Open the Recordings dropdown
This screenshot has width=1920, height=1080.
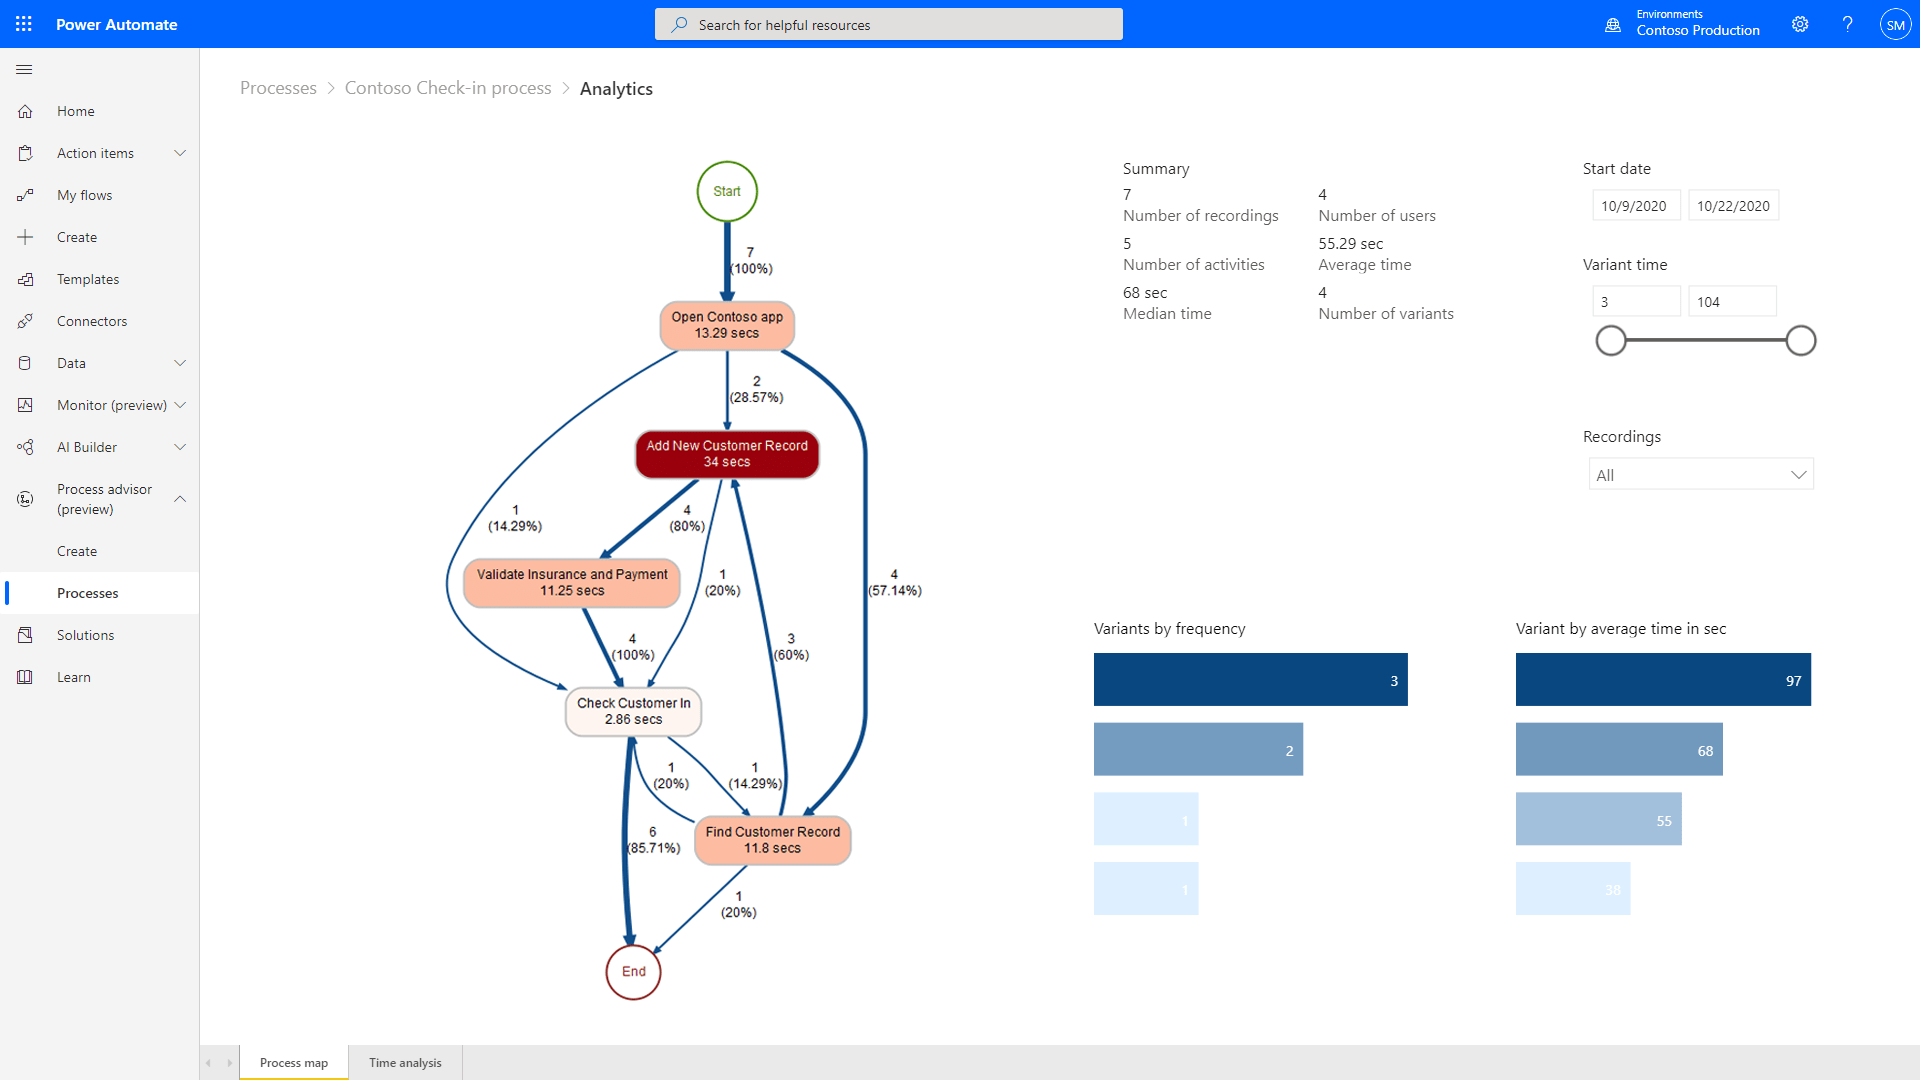1700,473
